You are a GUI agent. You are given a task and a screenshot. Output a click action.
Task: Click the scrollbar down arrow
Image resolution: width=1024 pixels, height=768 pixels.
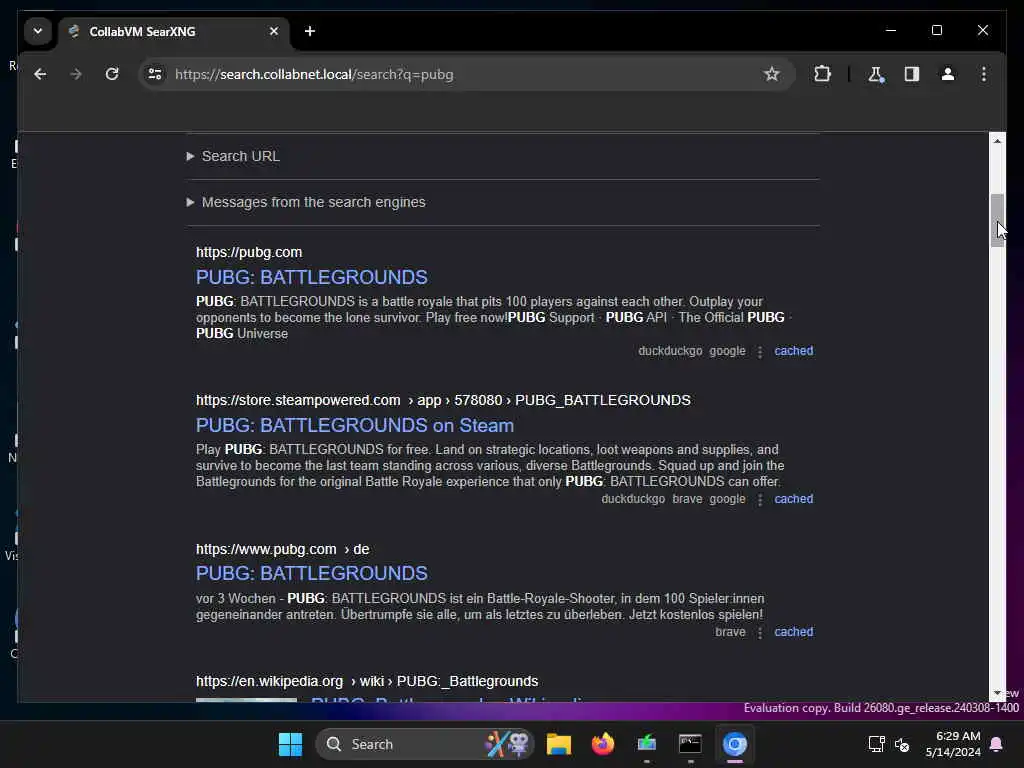[997, 693]
